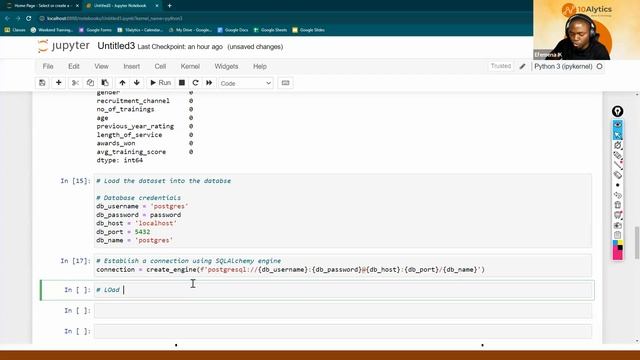Close the Untitled3 Jupyter Notebook tab
This screenshot has height=360, width=640.
(157, 6)
